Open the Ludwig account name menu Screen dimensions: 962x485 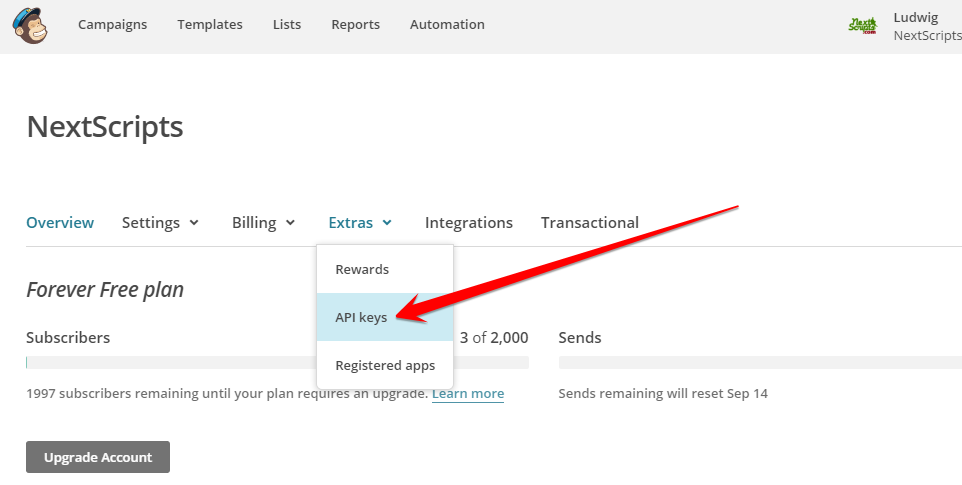tap(915, 17)
